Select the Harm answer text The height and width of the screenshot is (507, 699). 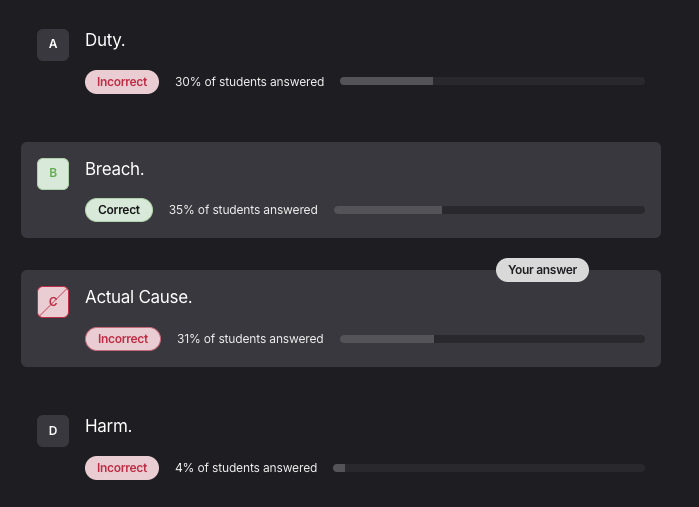[x=109, y=426]
